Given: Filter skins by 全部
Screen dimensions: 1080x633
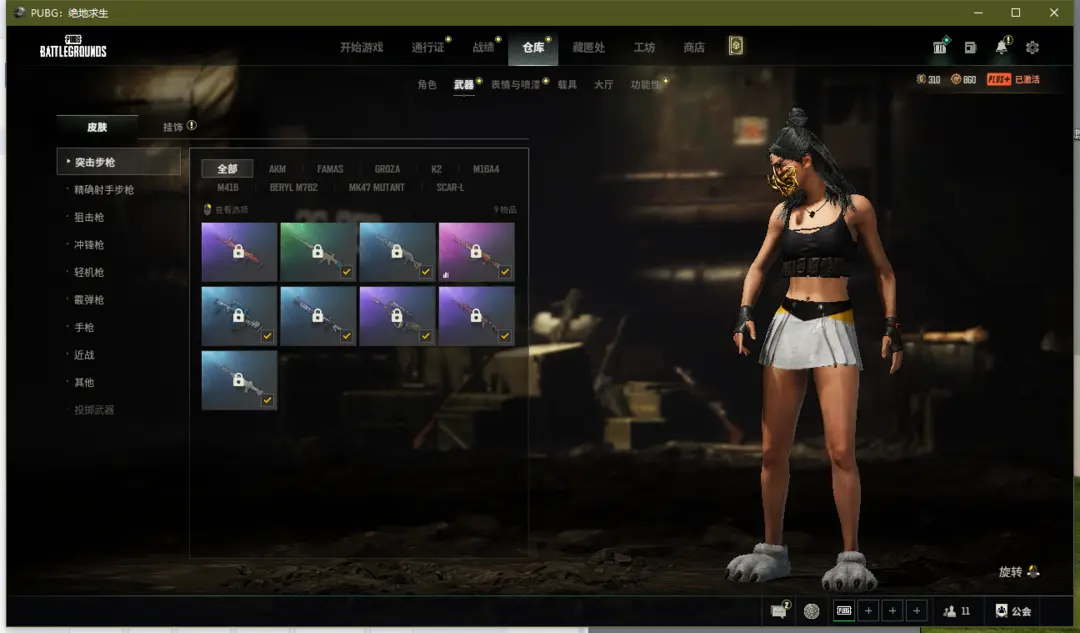Looking at the screenshot, I should click(227, 169).
